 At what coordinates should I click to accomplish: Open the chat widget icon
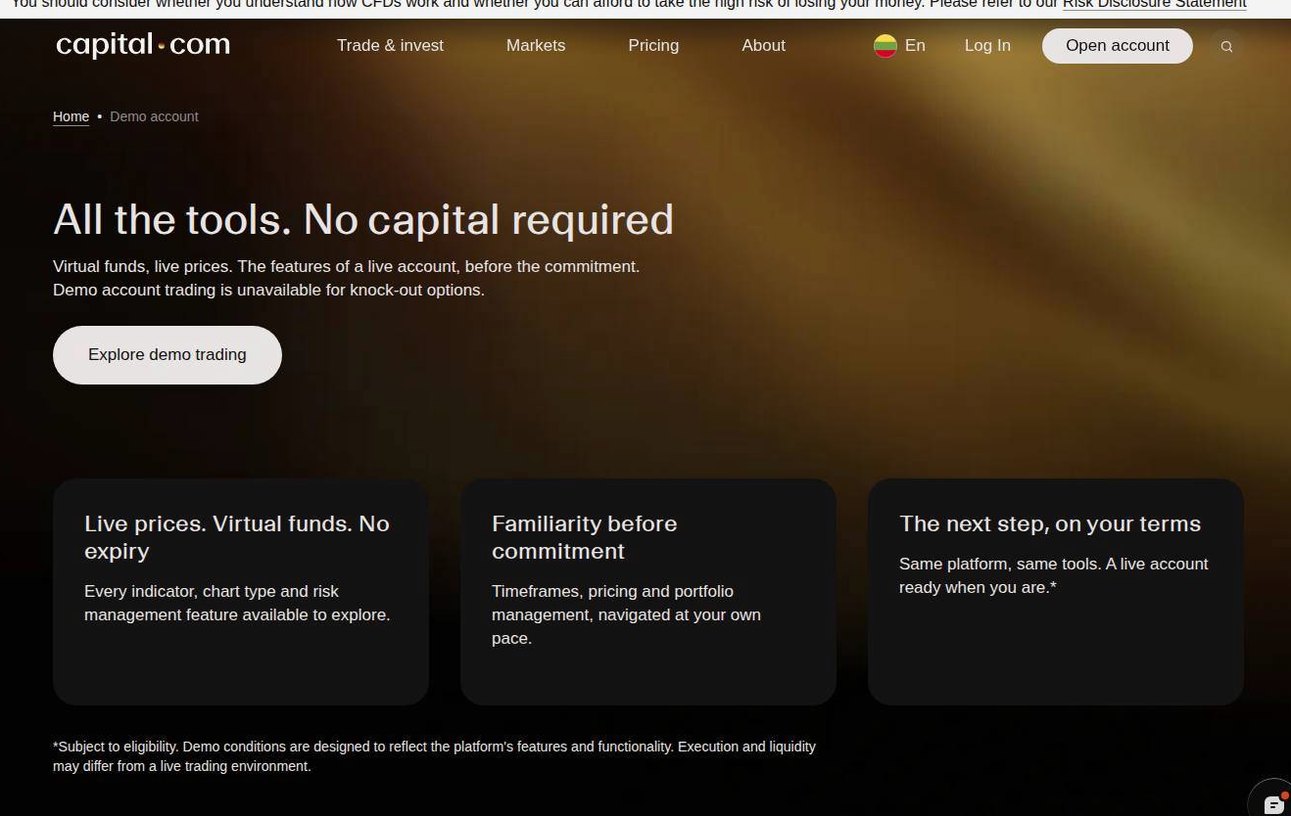tap(1272, 803)
